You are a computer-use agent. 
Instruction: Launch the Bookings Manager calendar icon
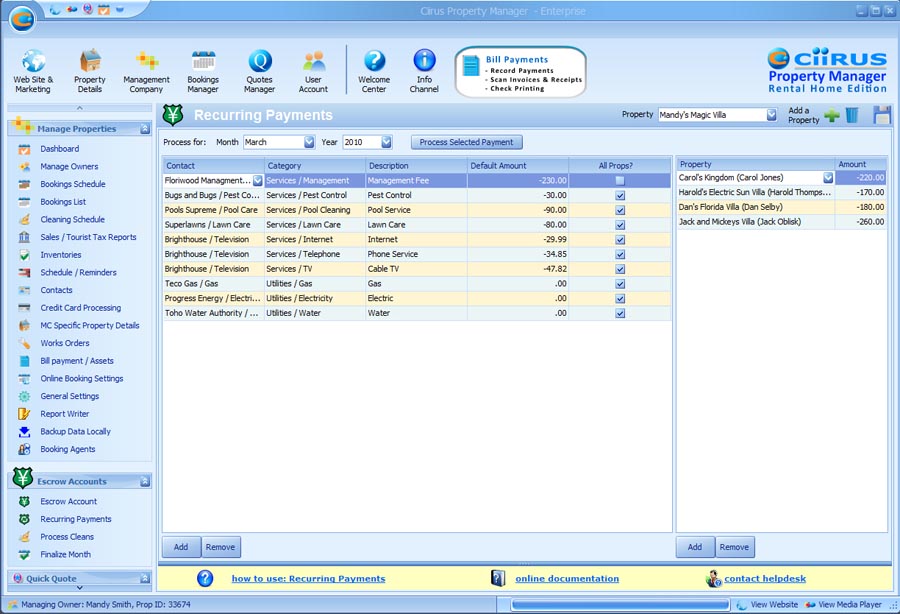coord(203,61)
